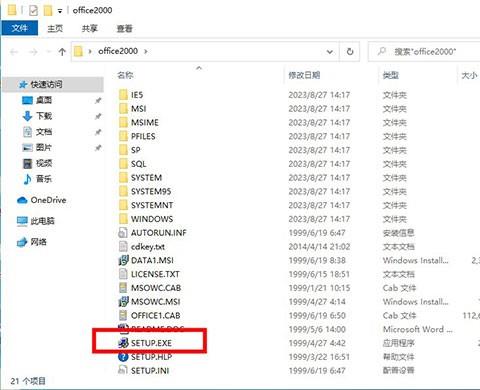Click the 应用程序 type cell
Viewport: 480px width, 390px height.
pyautogui.click(x=399, y=343)
